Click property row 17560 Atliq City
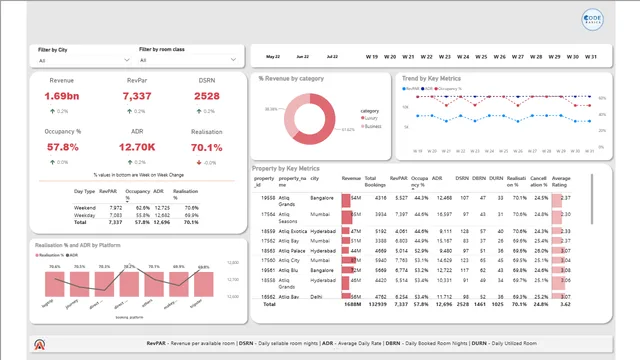This screenshot has height=360, width=640. click(x=412, y=260)
